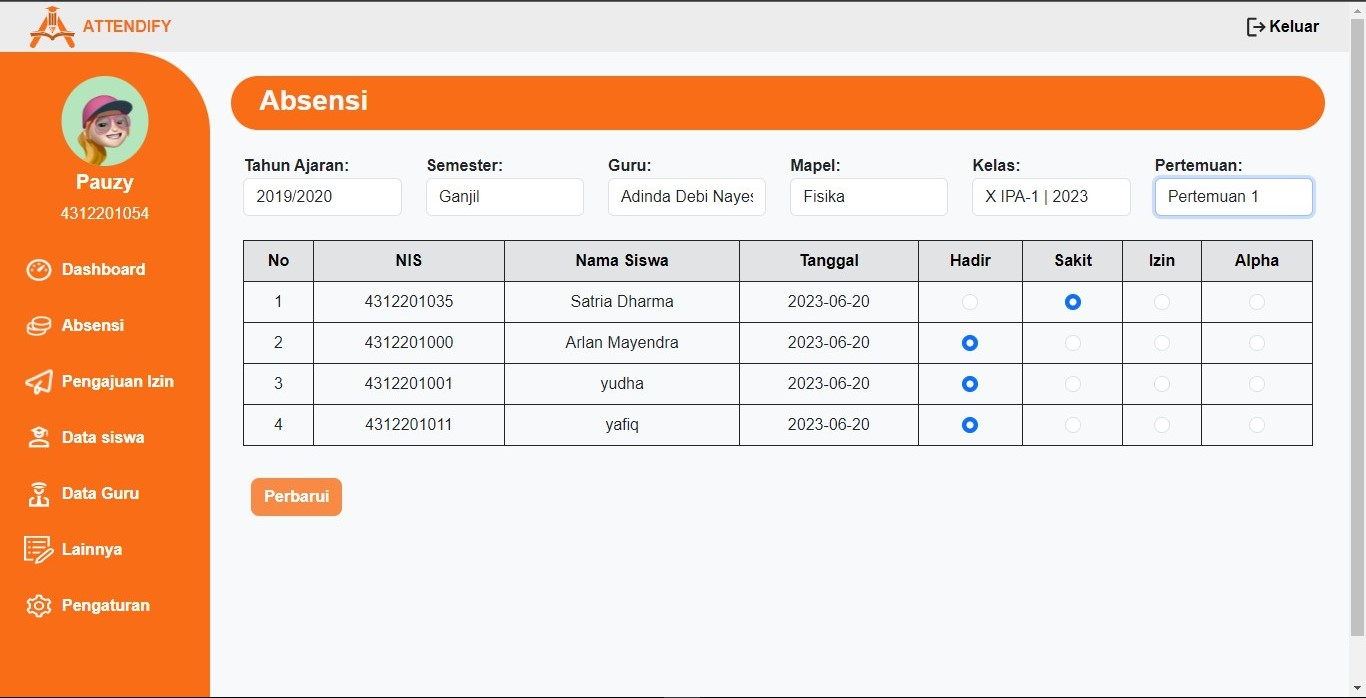Expand the Semester dropdown
Image resolution: width=1366 pixels, height=698 pixels.
[x=504, y=197]
